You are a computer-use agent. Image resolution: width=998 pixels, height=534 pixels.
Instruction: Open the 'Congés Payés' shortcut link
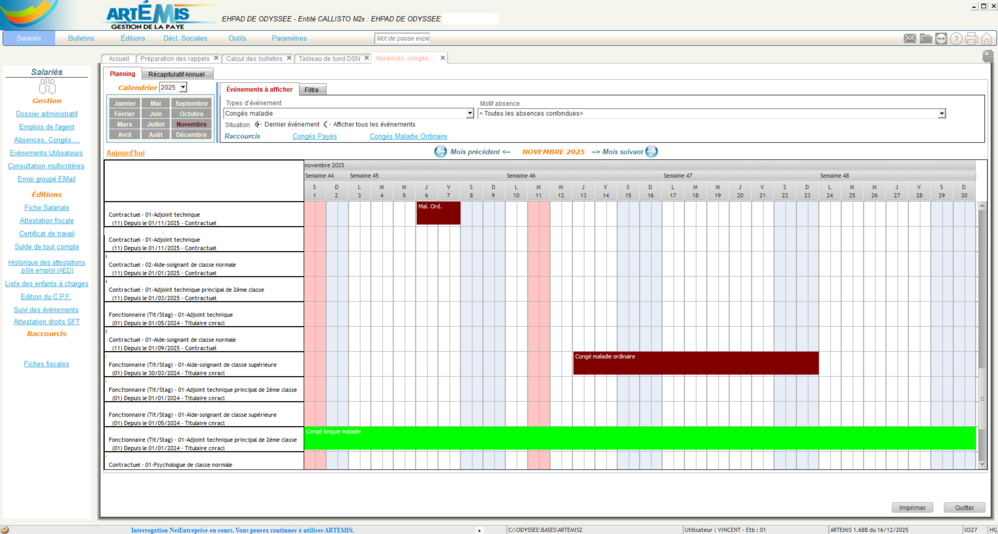pos(314,136)
